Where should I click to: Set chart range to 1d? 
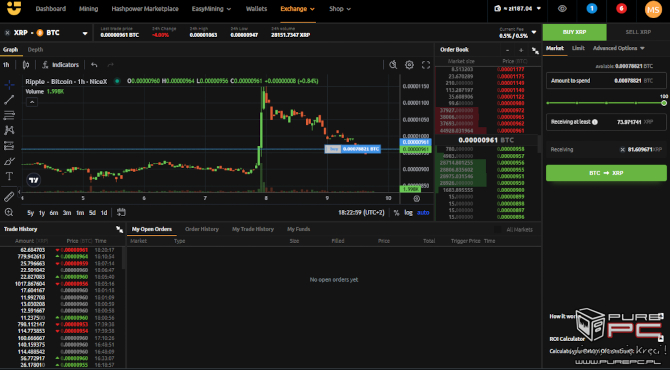[x=104, y=213]
